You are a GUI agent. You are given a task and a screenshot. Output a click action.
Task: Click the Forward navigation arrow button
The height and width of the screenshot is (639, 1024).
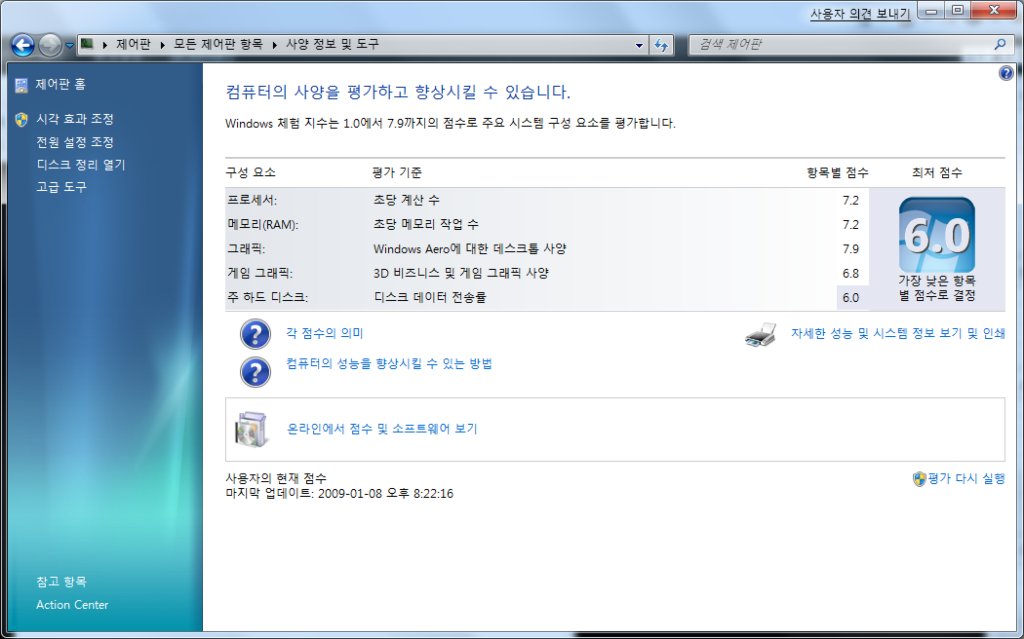(50, 45)
